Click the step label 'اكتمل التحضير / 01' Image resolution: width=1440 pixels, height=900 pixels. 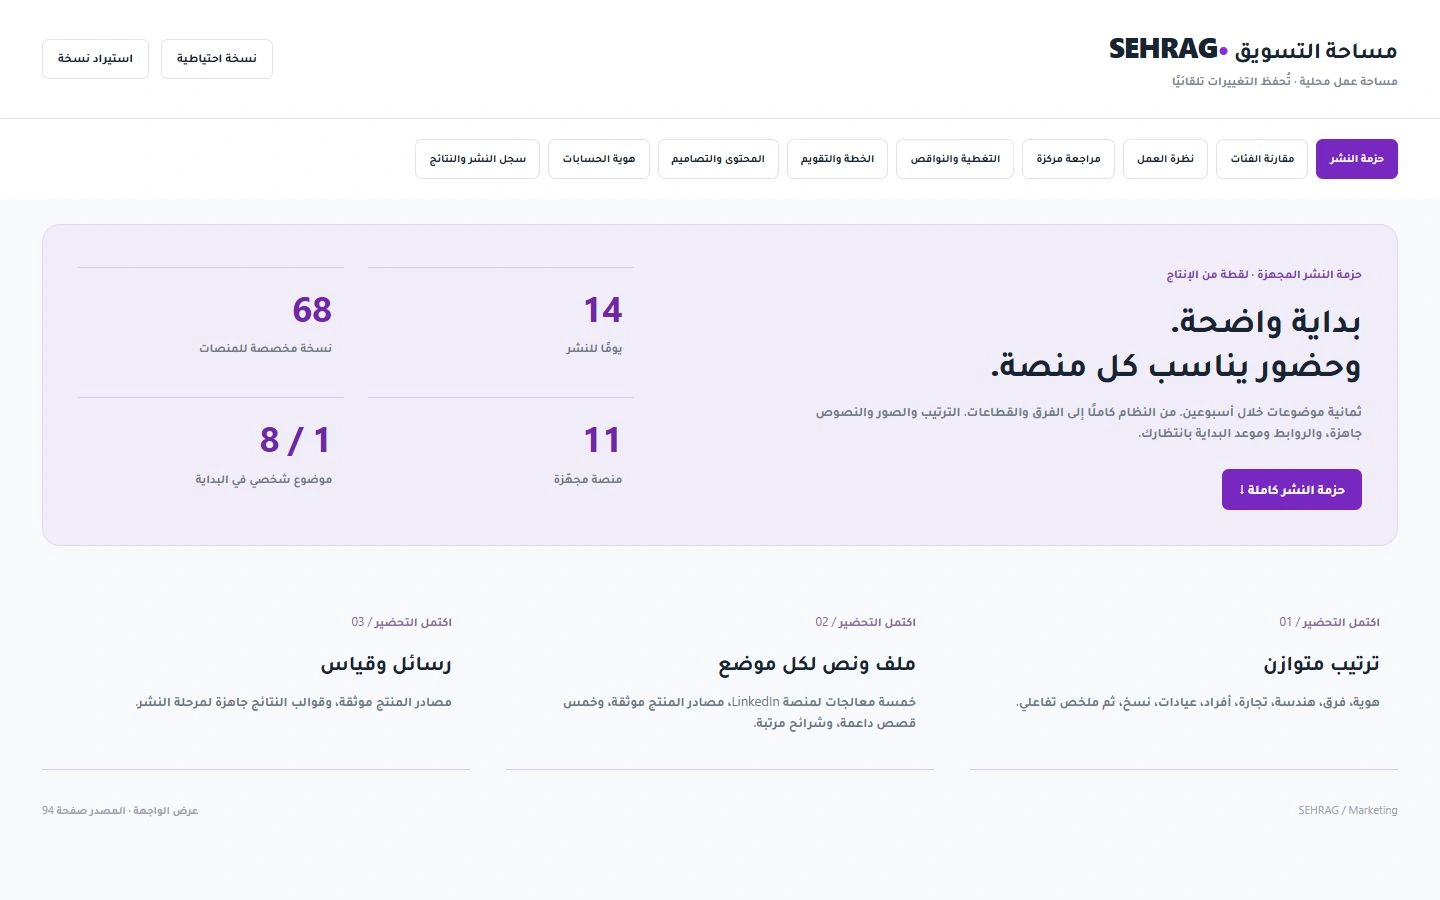(x=1329, y=622)
